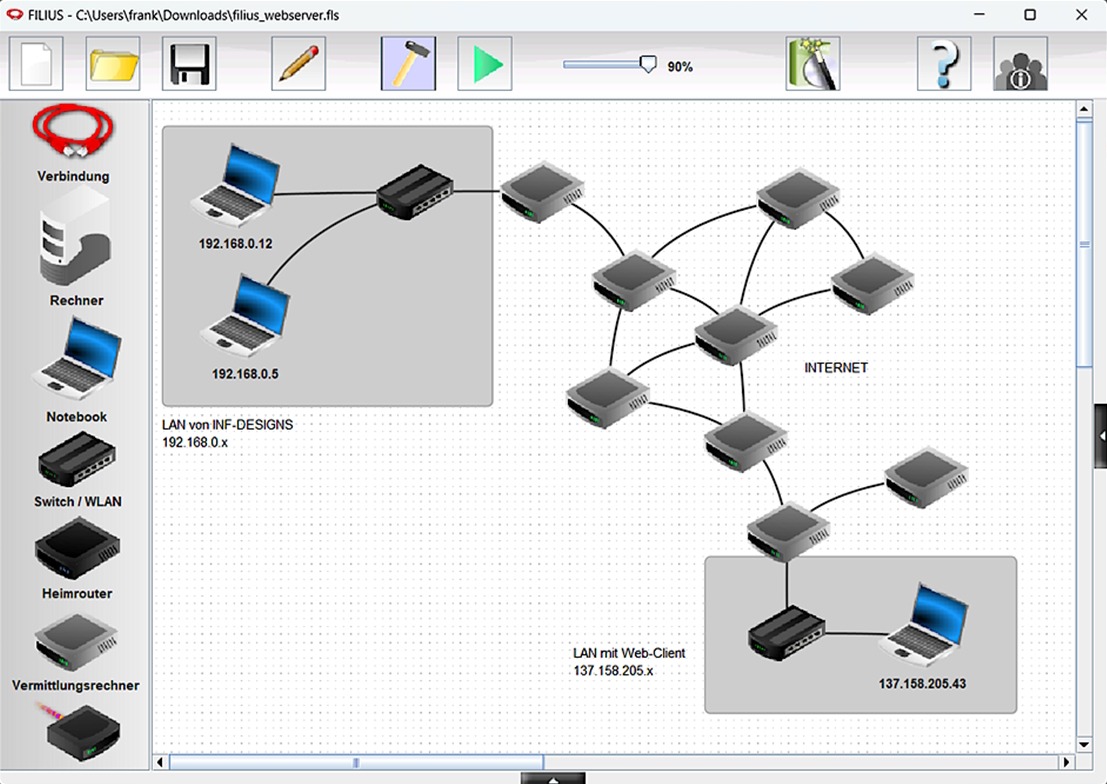
Task: Click the 'LAN mit Web-Client' label
Action: 629,653
